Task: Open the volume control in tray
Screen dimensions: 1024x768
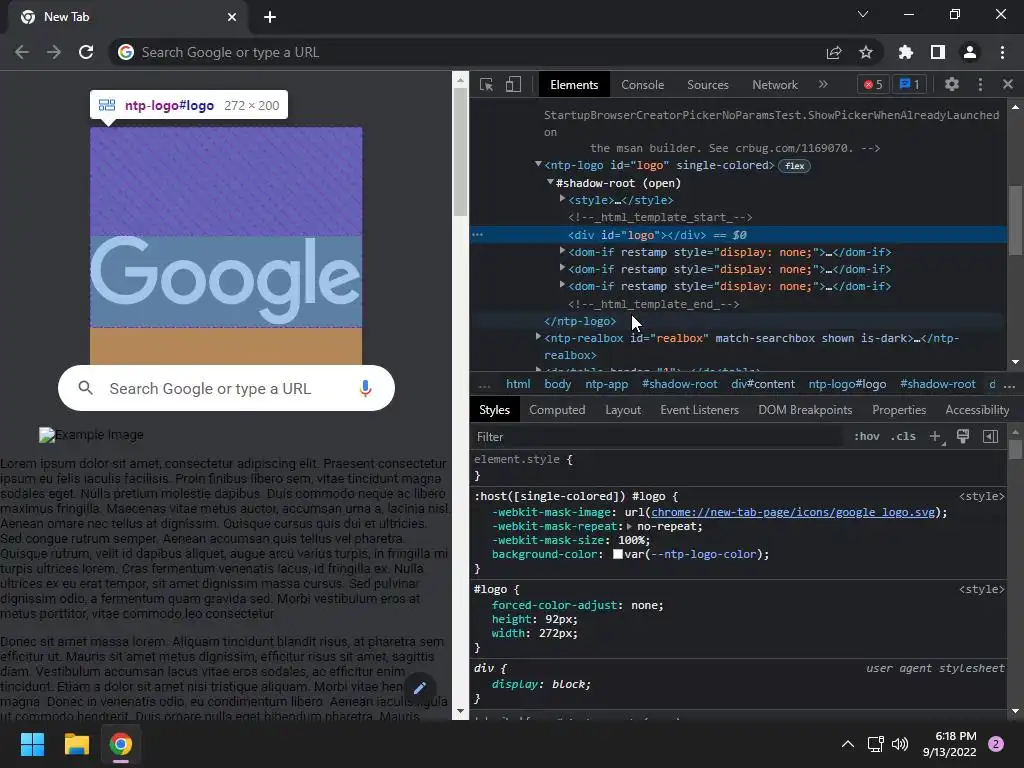Action: click(x=900, y=744)
